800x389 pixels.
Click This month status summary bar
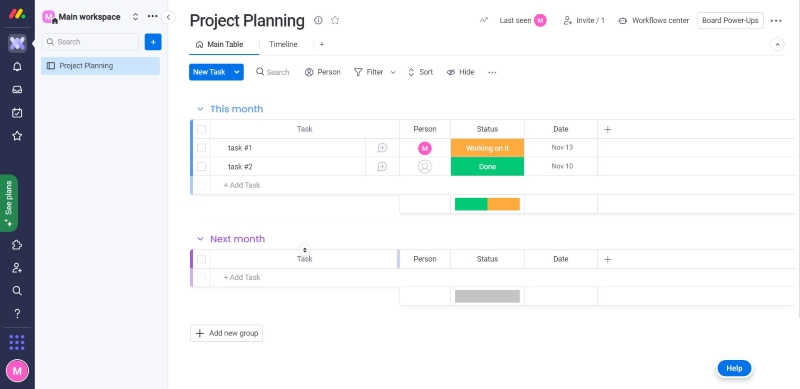tap(487, 204)
